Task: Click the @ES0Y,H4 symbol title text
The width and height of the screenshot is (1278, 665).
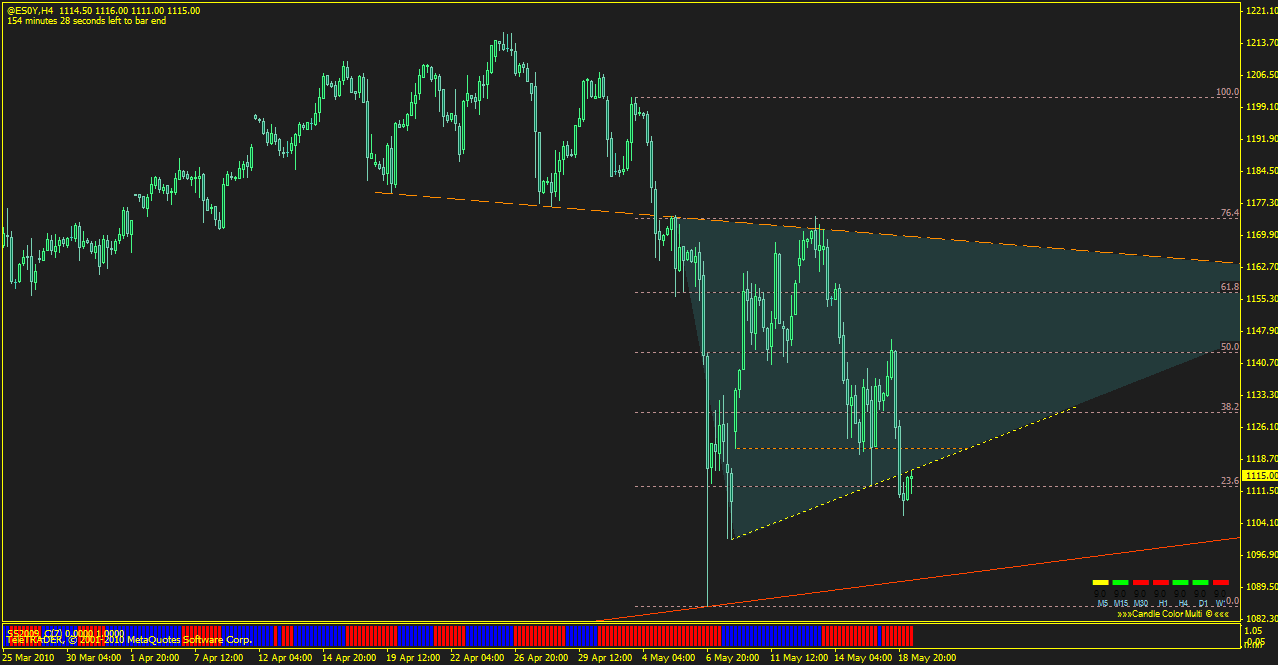Action: (x=30, y=10)
